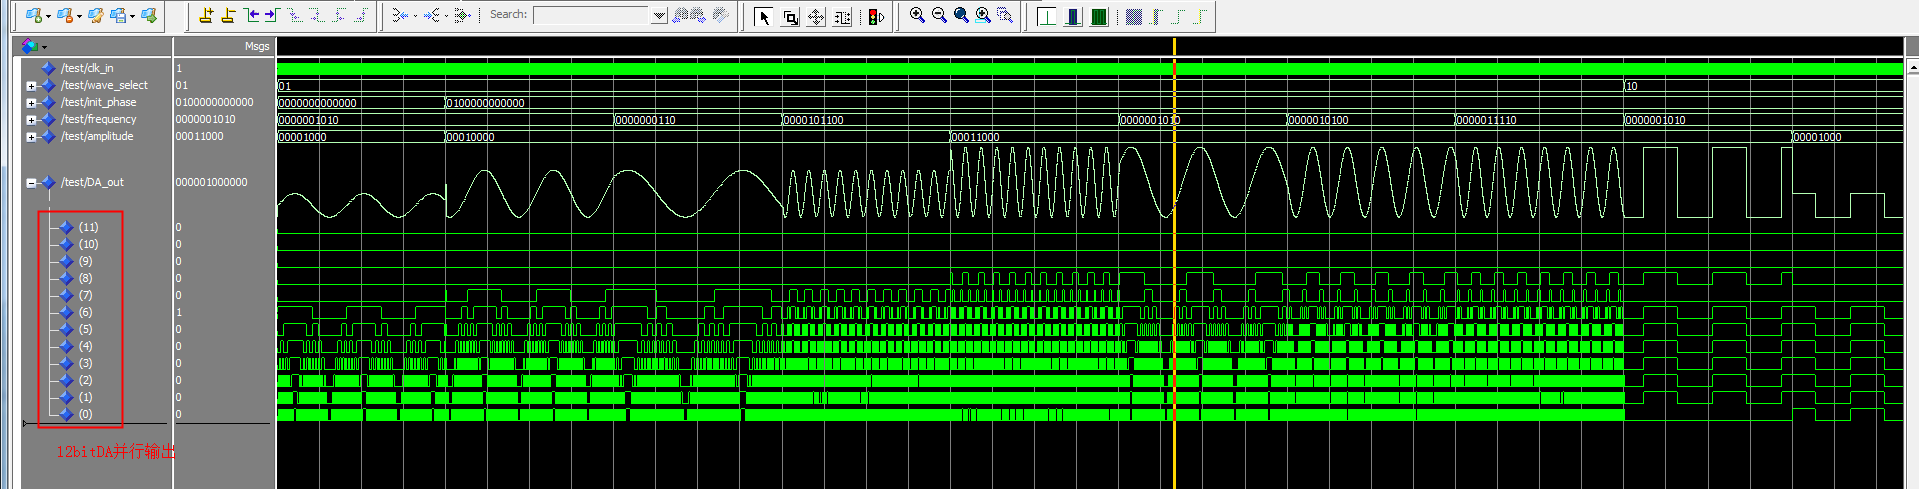Click the Insert Cursor toolbar icon

(x=207, y=15)
